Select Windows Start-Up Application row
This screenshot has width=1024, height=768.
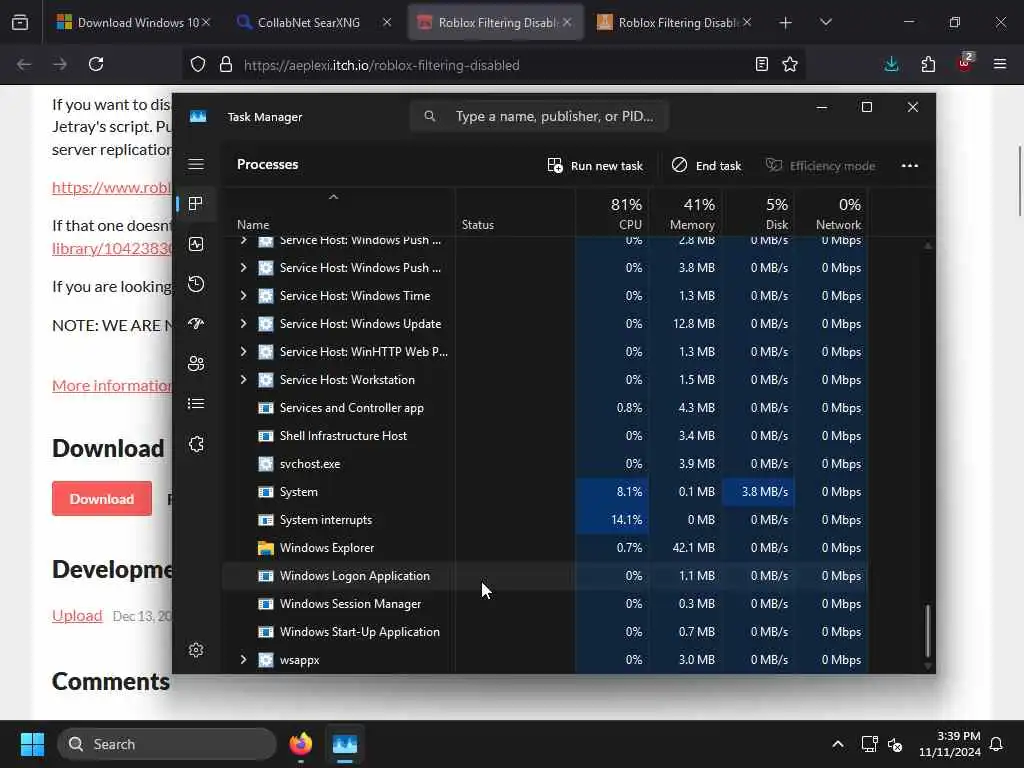(545, 632)
